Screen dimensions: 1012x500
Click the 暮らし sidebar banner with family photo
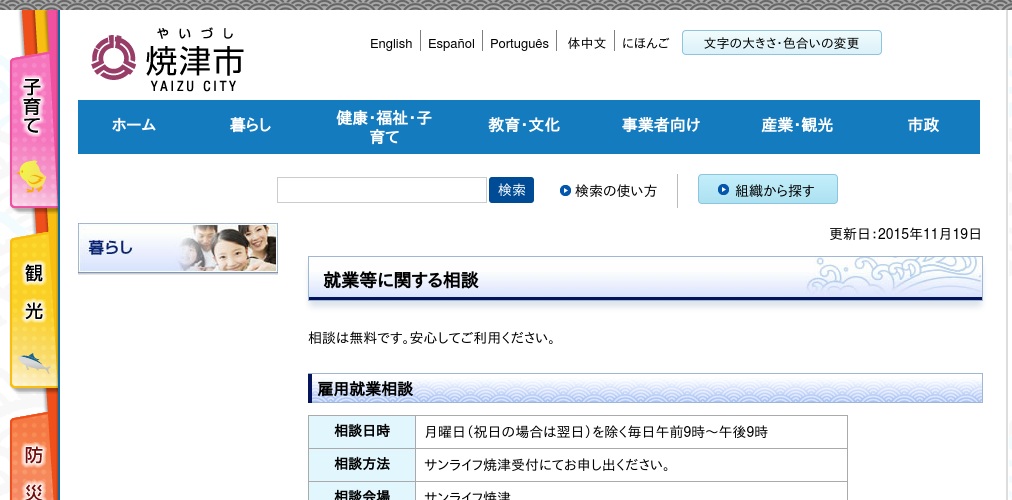(178, 248)
